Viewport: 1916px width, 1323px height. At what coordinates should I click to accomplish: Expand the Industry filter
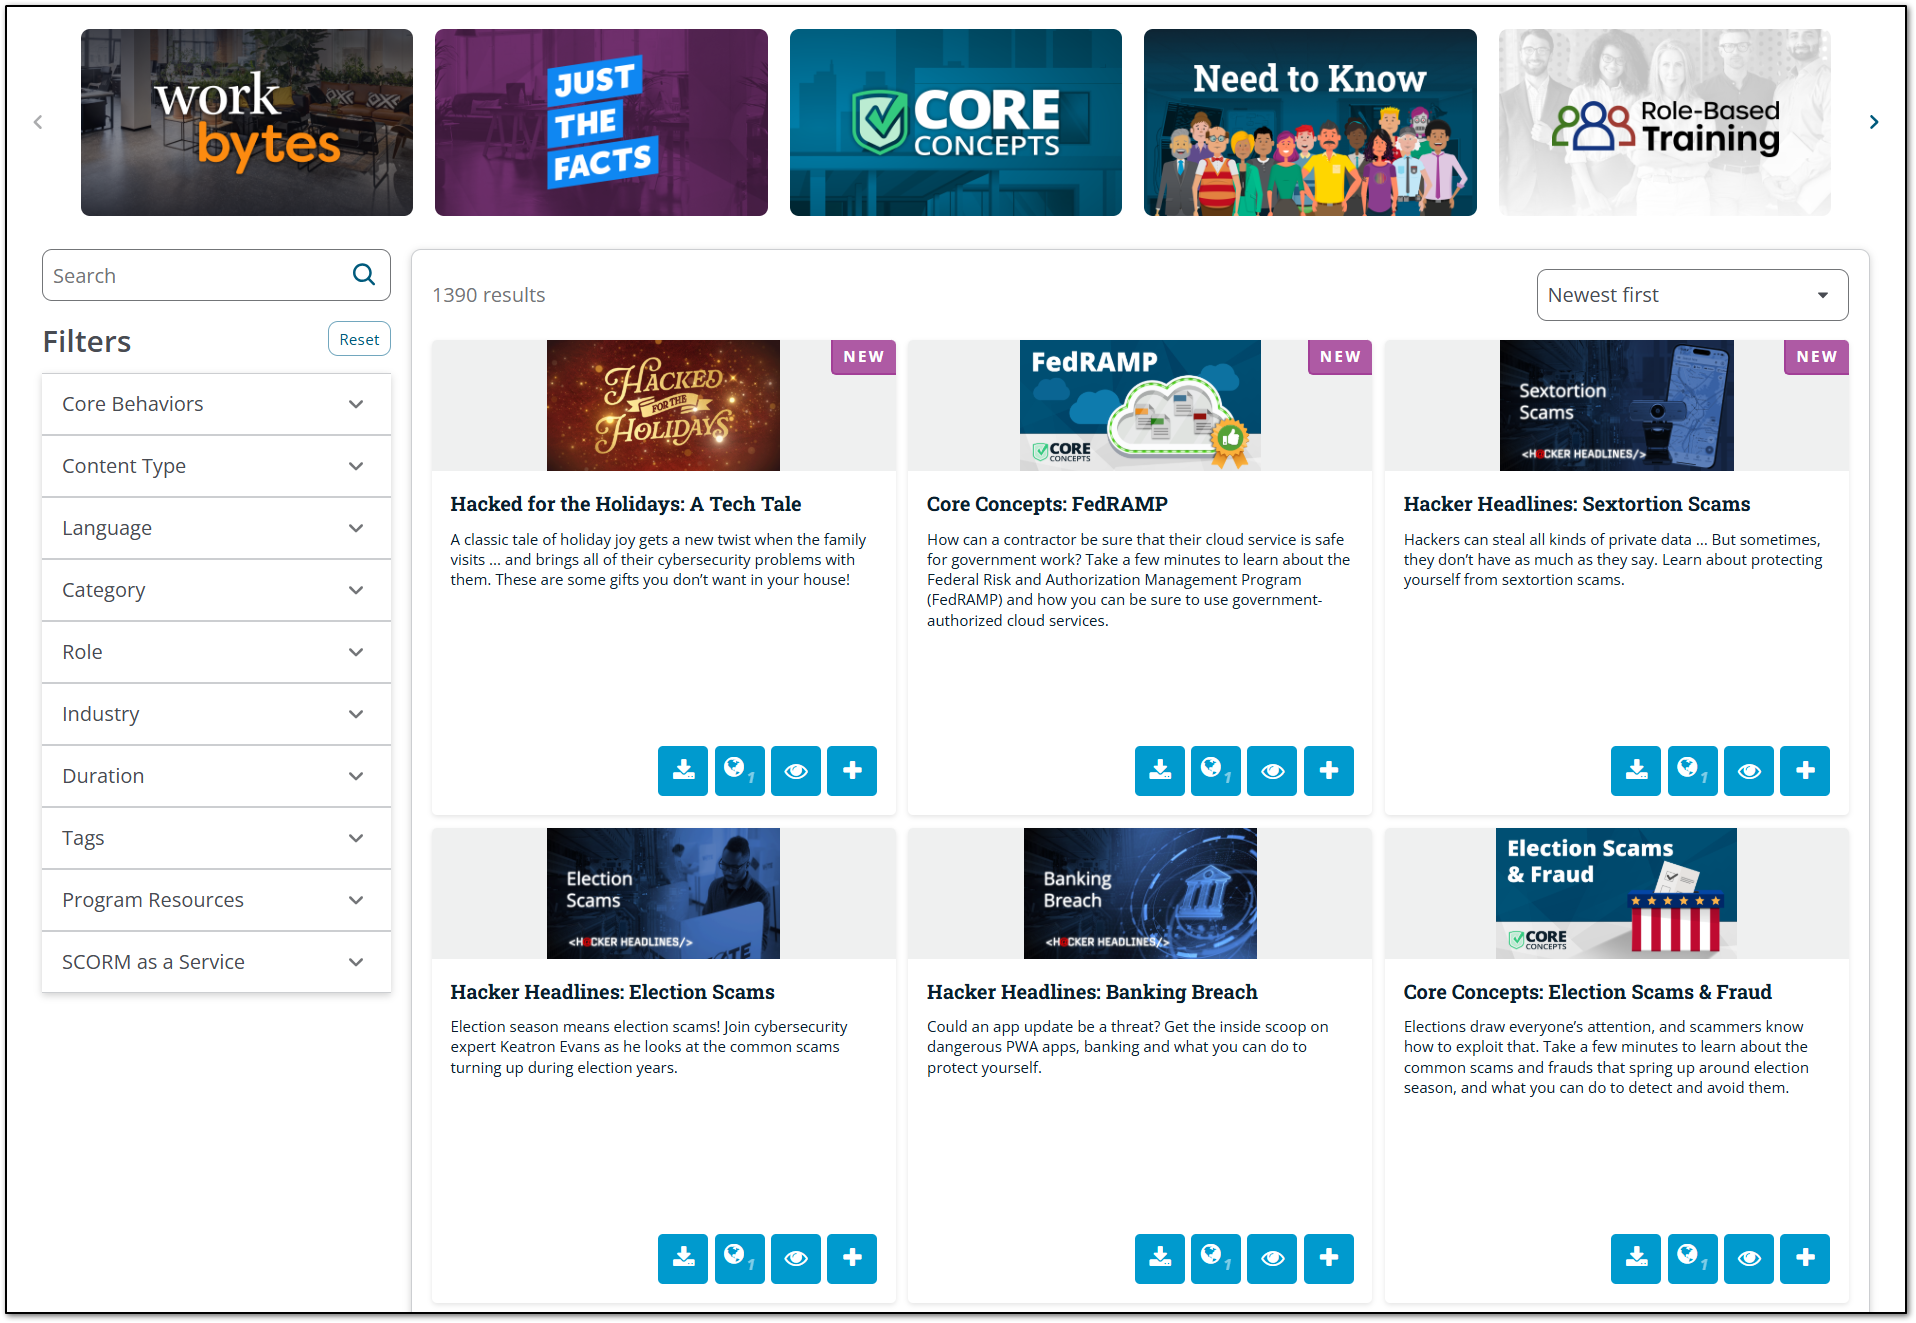(x=216, y=714)
